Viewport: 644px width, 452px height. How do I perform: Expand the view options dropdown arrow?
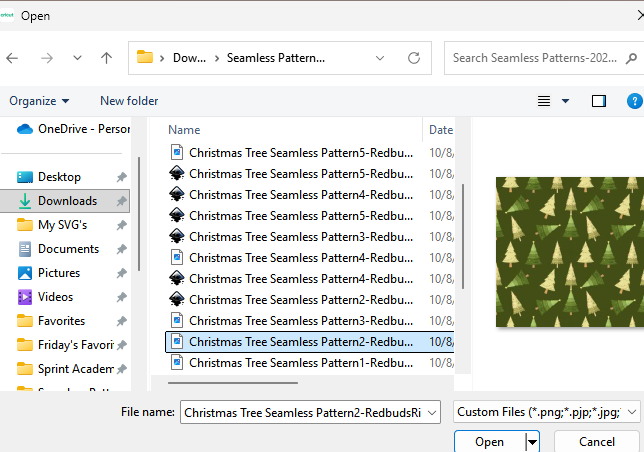click(x=566, y=101)
